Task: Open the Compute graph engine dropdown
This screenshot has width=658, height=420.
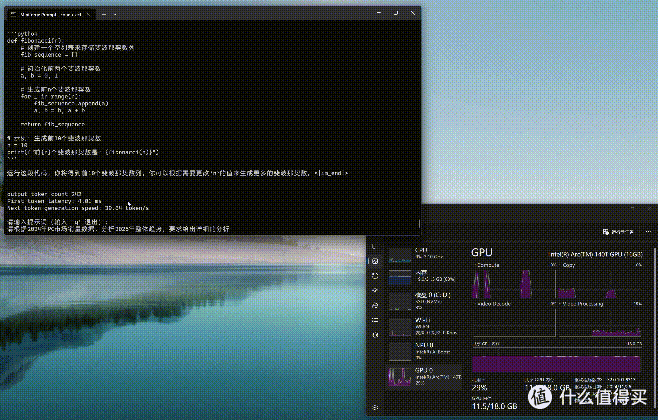Action: (x=488, y=265)
